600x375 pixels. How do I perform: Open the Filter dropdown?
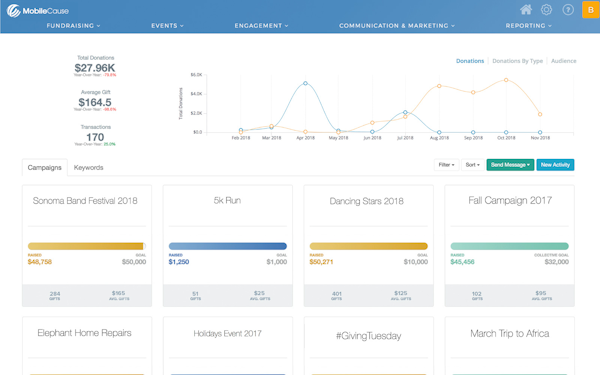447,165
